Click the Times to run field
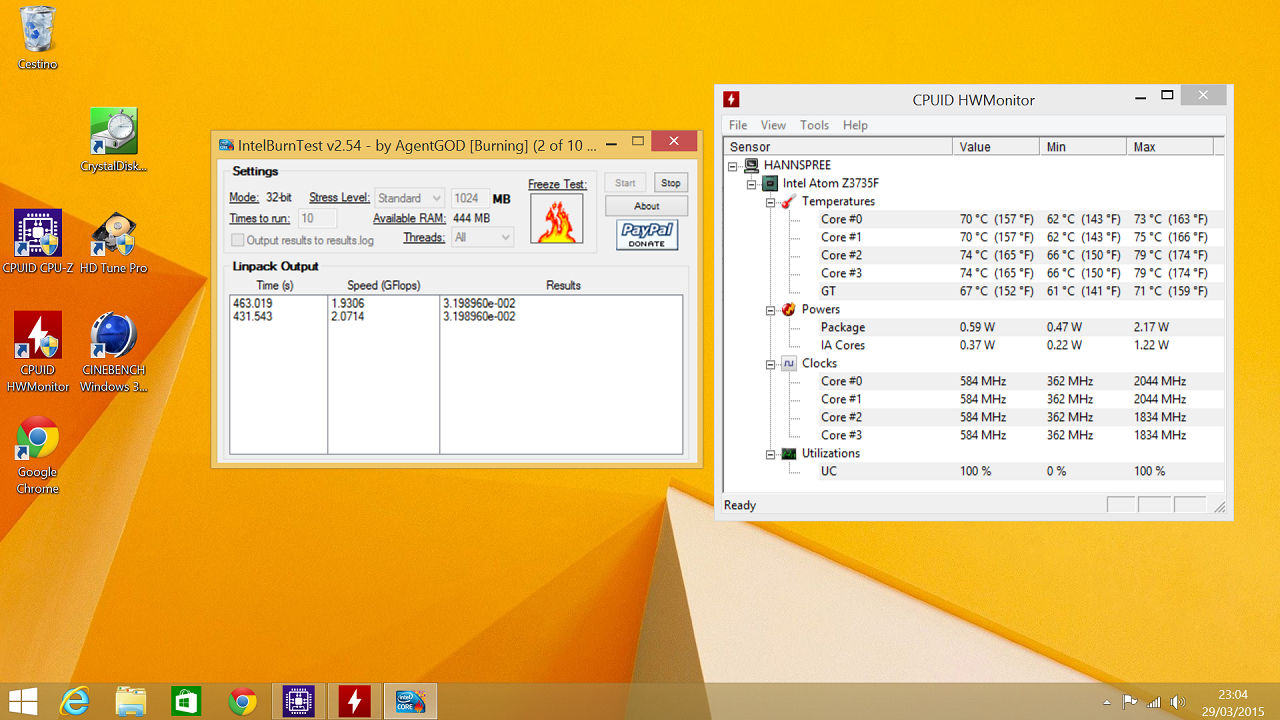The height and width of the screenshot is (720, 1280). 317,218
